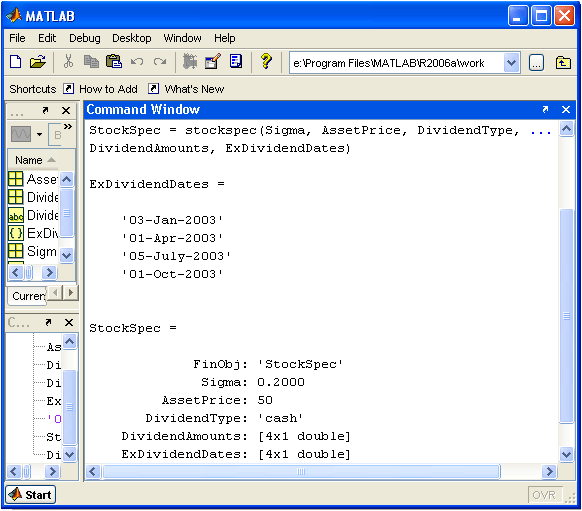Click the '05-July-2003' text in output
582x511 pixels.
point(176,256)
